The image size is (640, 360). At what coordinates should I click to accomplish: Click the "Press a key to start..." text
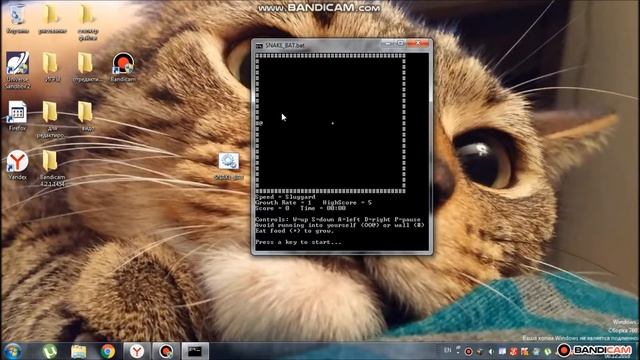click(x=298, y=242)
